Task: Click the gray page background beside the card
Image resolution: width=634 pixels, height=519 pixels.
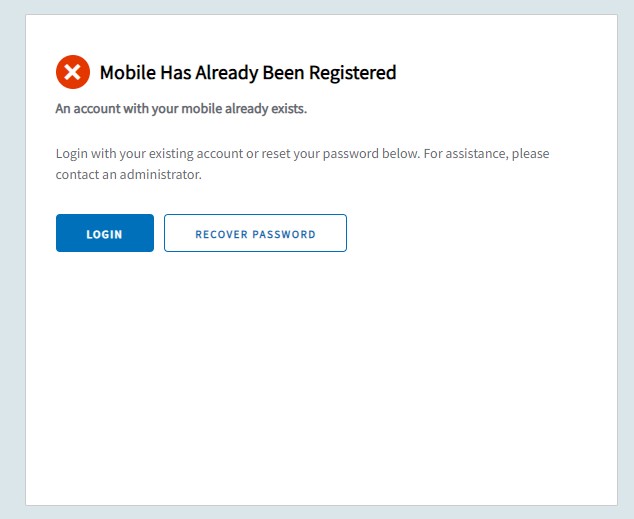Action: tap(12, 260)
